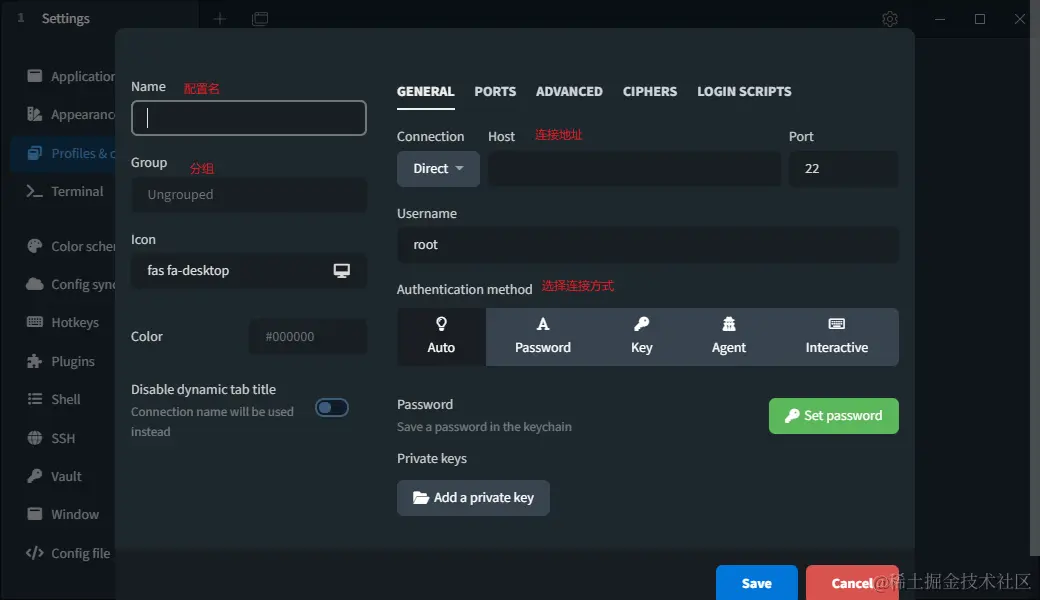
Task: Click the profile selector icon beside plus
Action: tap(260, 19)
